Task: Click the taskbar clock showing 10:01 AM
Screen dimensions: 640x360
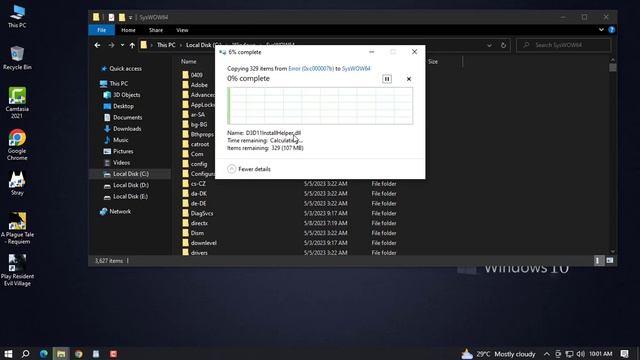Action: (601, 353)
